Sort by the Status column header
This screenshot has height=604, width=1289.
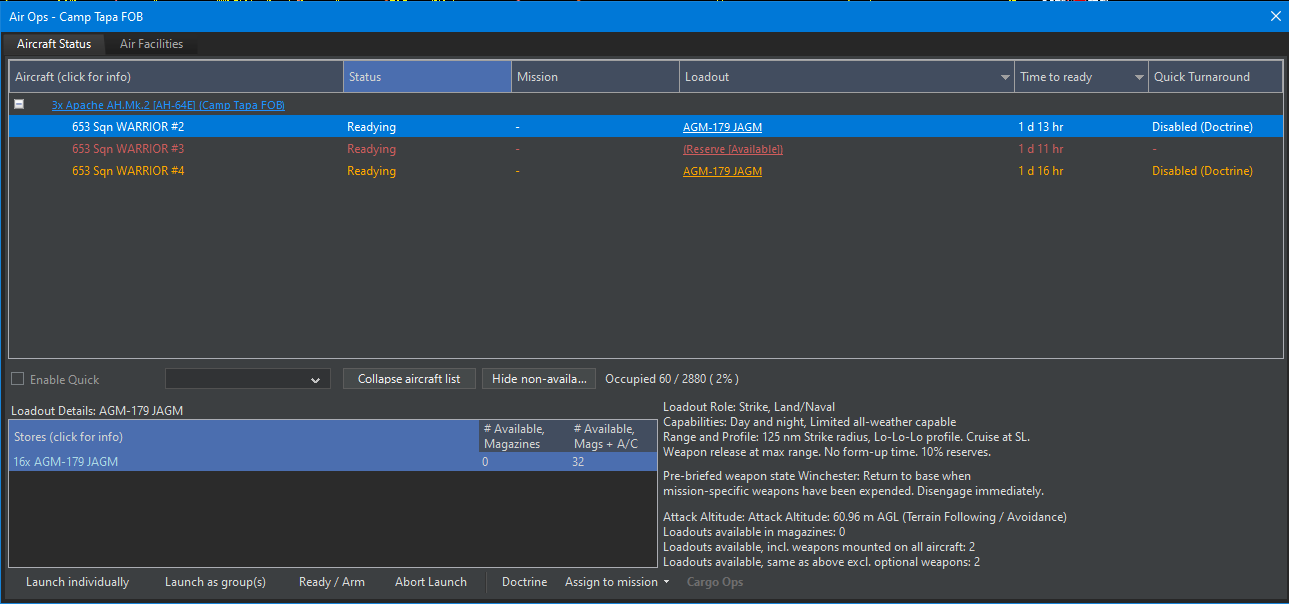pos(427,77)
